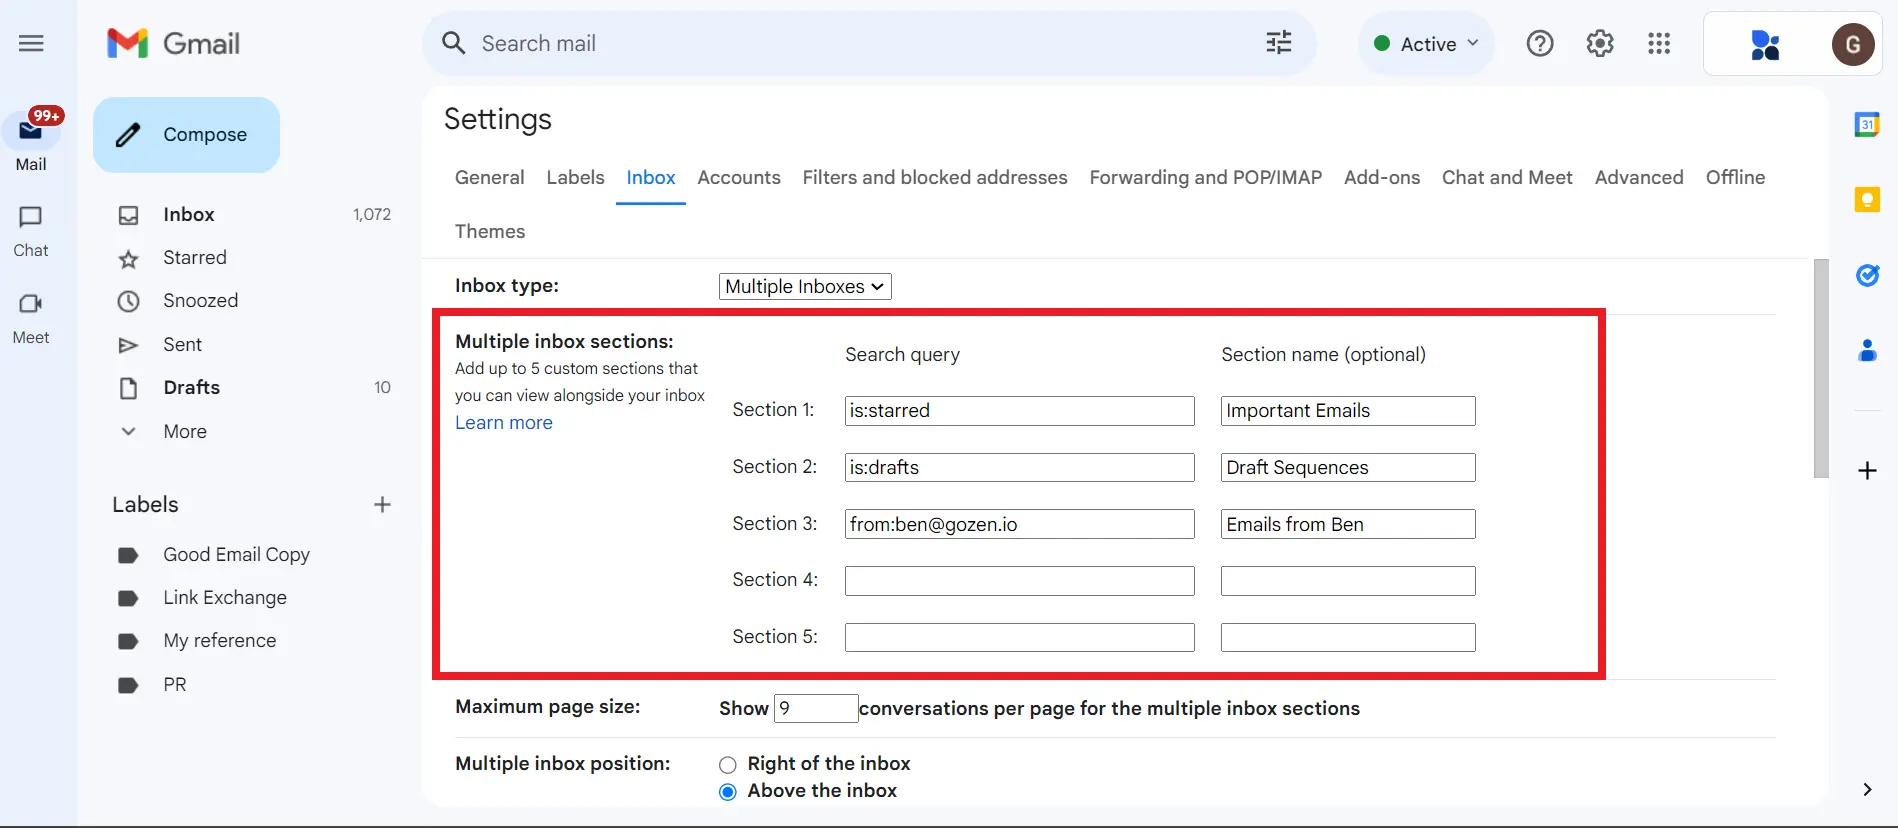Viewport: 1898px width, 828px height.
Task: Edit the Section 3 search query field
Action: 1019,524
